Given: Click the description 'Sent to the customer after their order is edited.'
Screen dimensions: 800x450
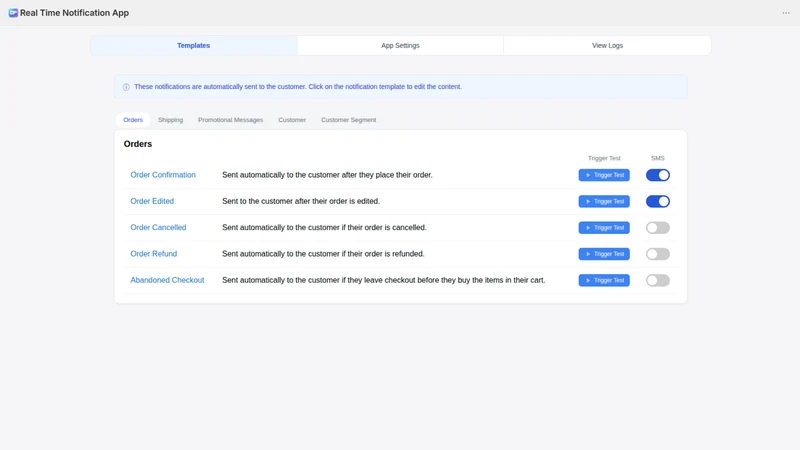Looking at the screenshot, I should tap(301, 201).
